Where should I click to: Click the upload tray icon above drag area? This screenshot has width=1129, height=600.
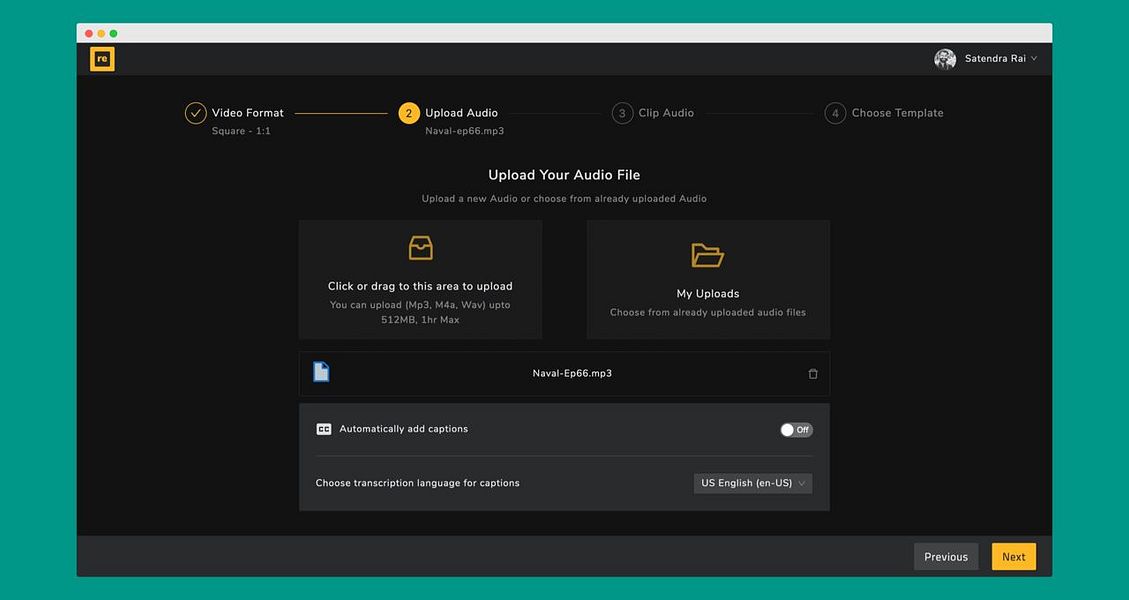[419, 247]
